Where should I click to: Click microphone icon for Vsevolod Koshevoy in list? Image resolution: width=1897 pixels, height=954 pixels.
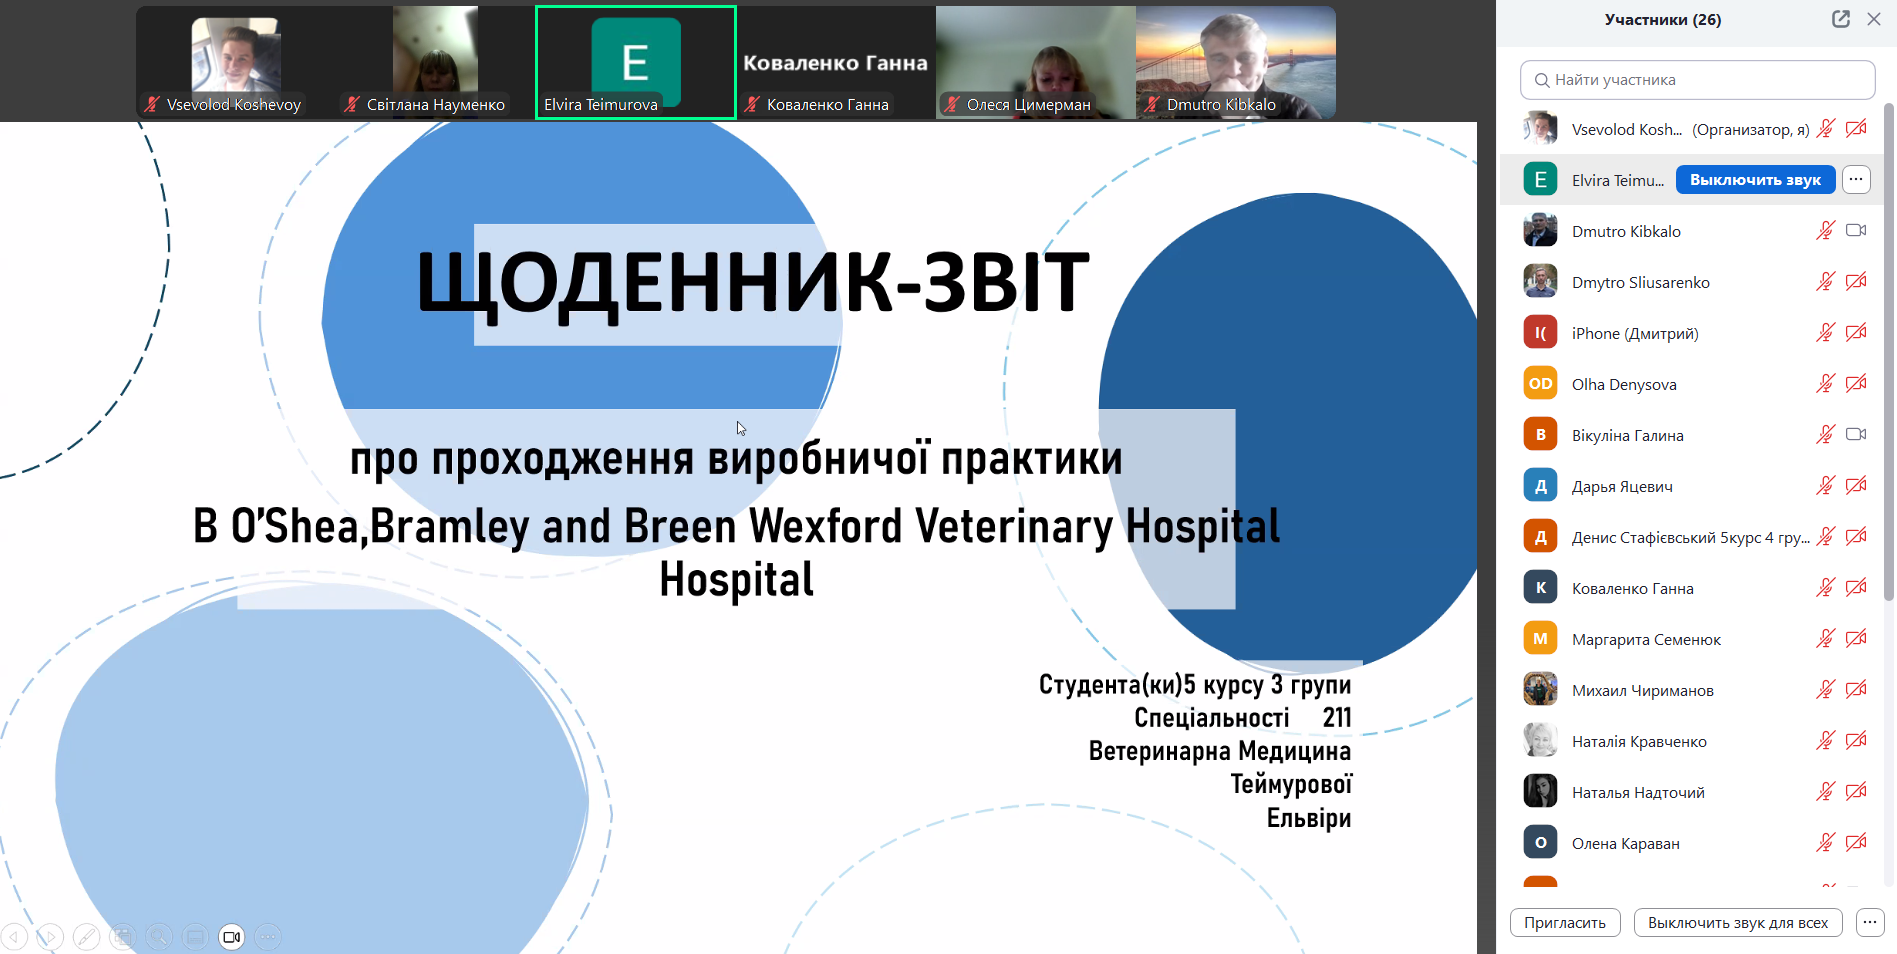(x=1826, y=129)
